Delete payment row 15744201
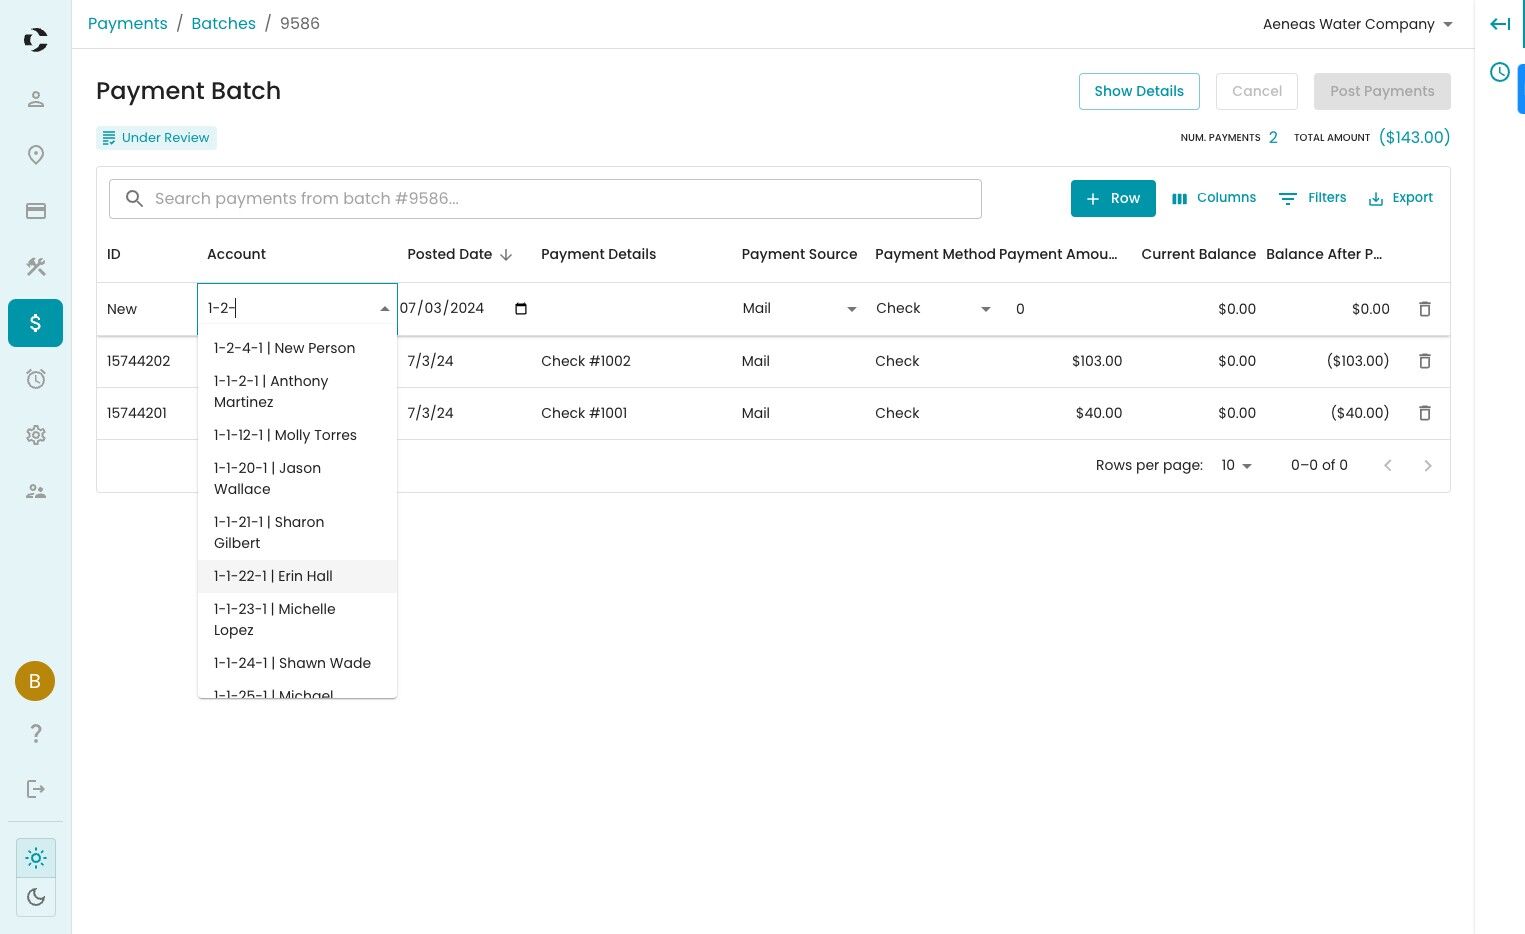Image resolution: width=1525 pixels, height=934 pixels. click(1425, 413)
